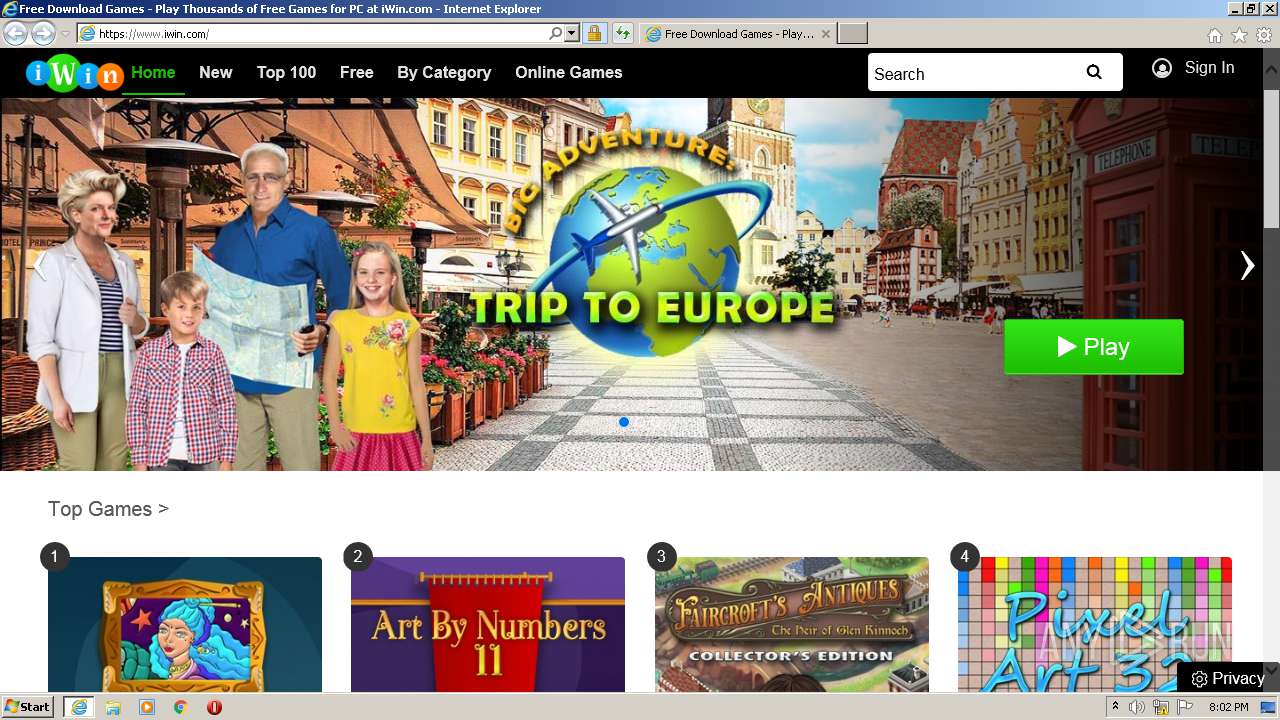The image size is (1280, 720).
Task: Open the Chrome taskbar icon
Action: (x=181, y=707)
